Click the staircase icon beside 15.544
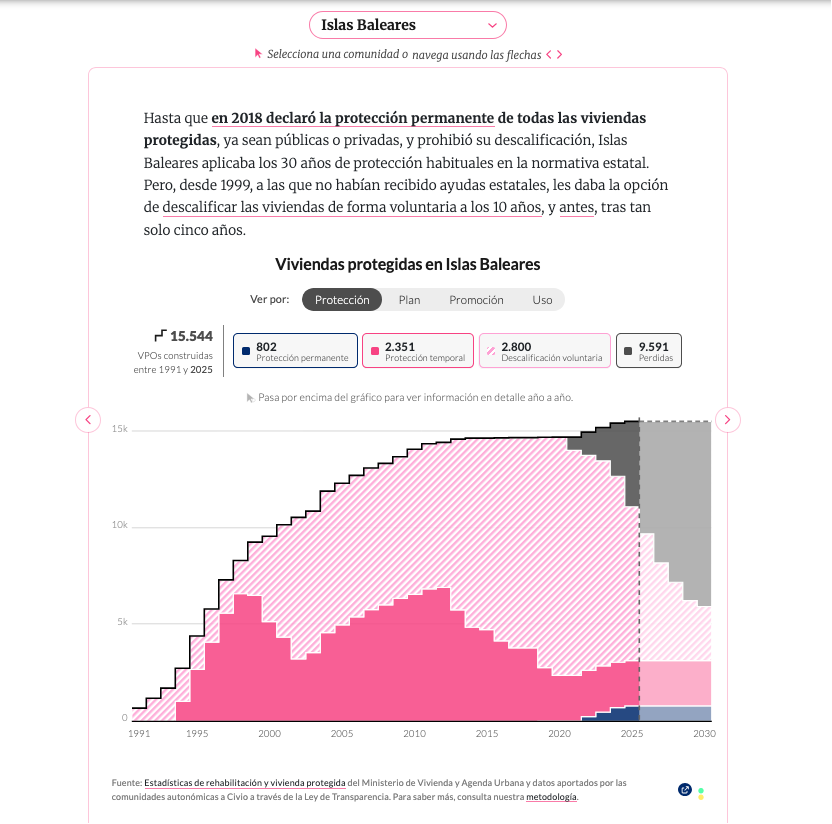This screenshot has height=824, width=832. pyautogui.click(x=160, y=335)
